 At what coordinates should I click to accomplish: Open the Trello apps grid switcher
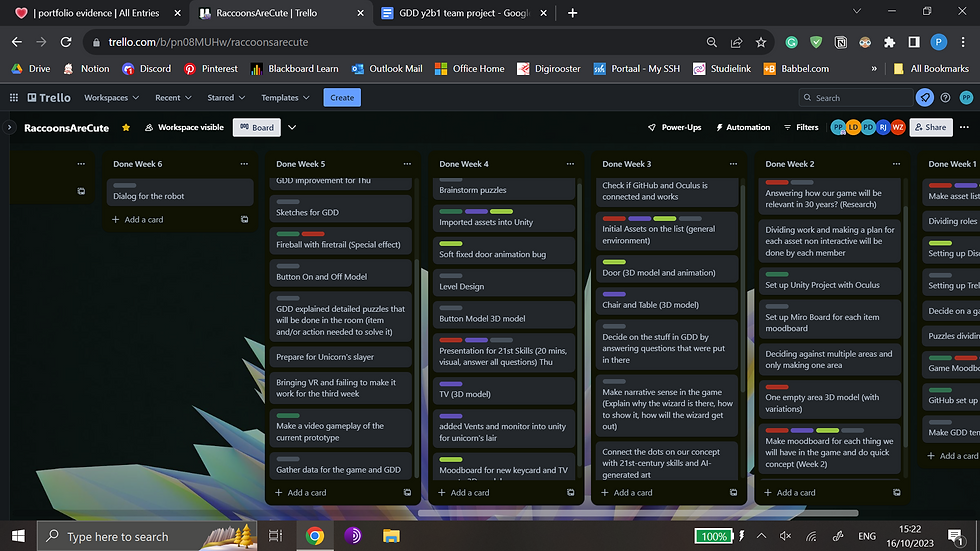[x=14, y=97]
